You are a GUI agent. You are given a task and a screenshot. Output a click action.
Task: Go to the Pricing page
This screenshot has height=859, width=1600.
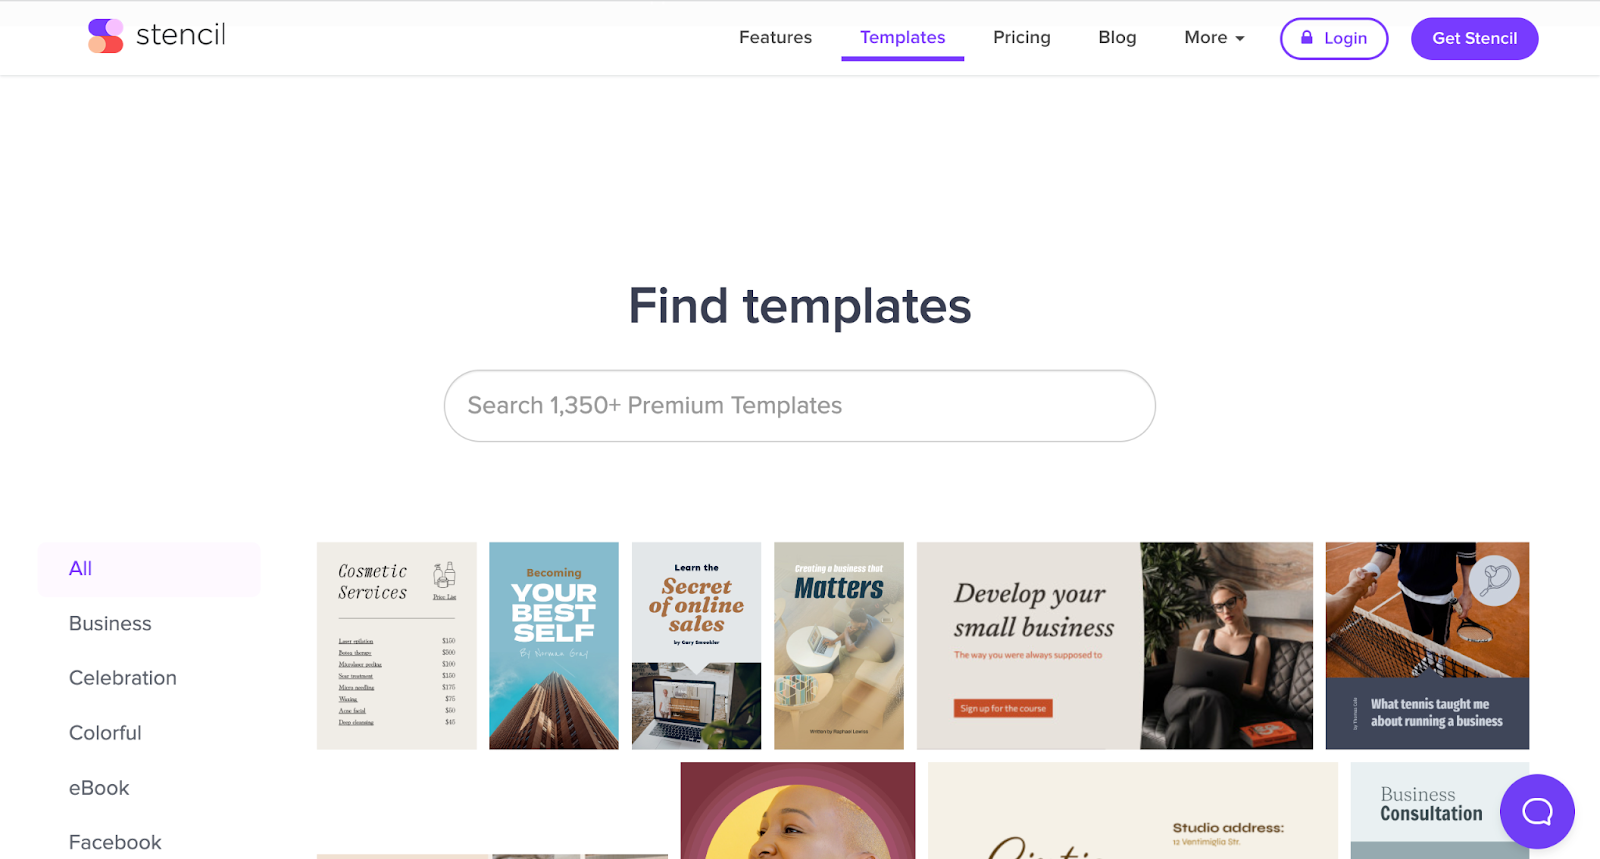[x=1021, y=37]
